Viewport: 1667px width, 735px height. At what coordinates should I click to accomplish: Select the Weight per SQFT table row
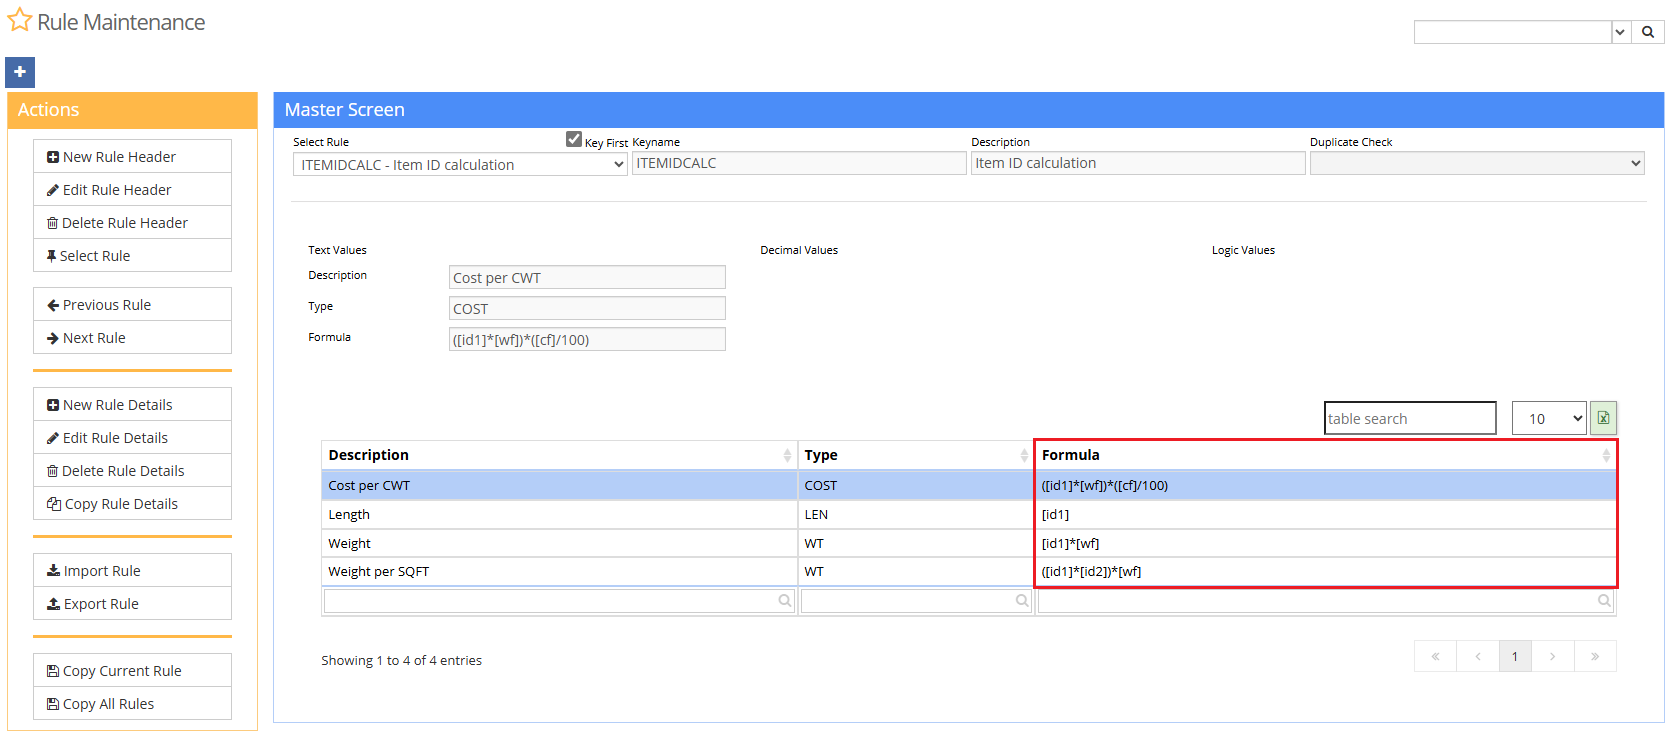pyautogui.click(x=558, y=572)
